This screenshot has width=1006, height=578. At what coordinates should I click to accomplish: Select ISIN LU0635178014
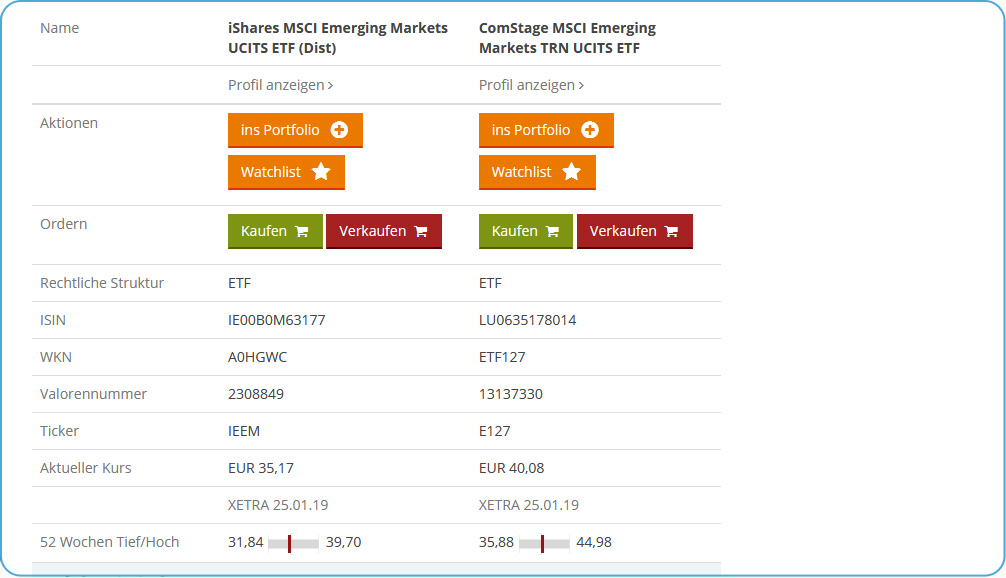[527, 320]
